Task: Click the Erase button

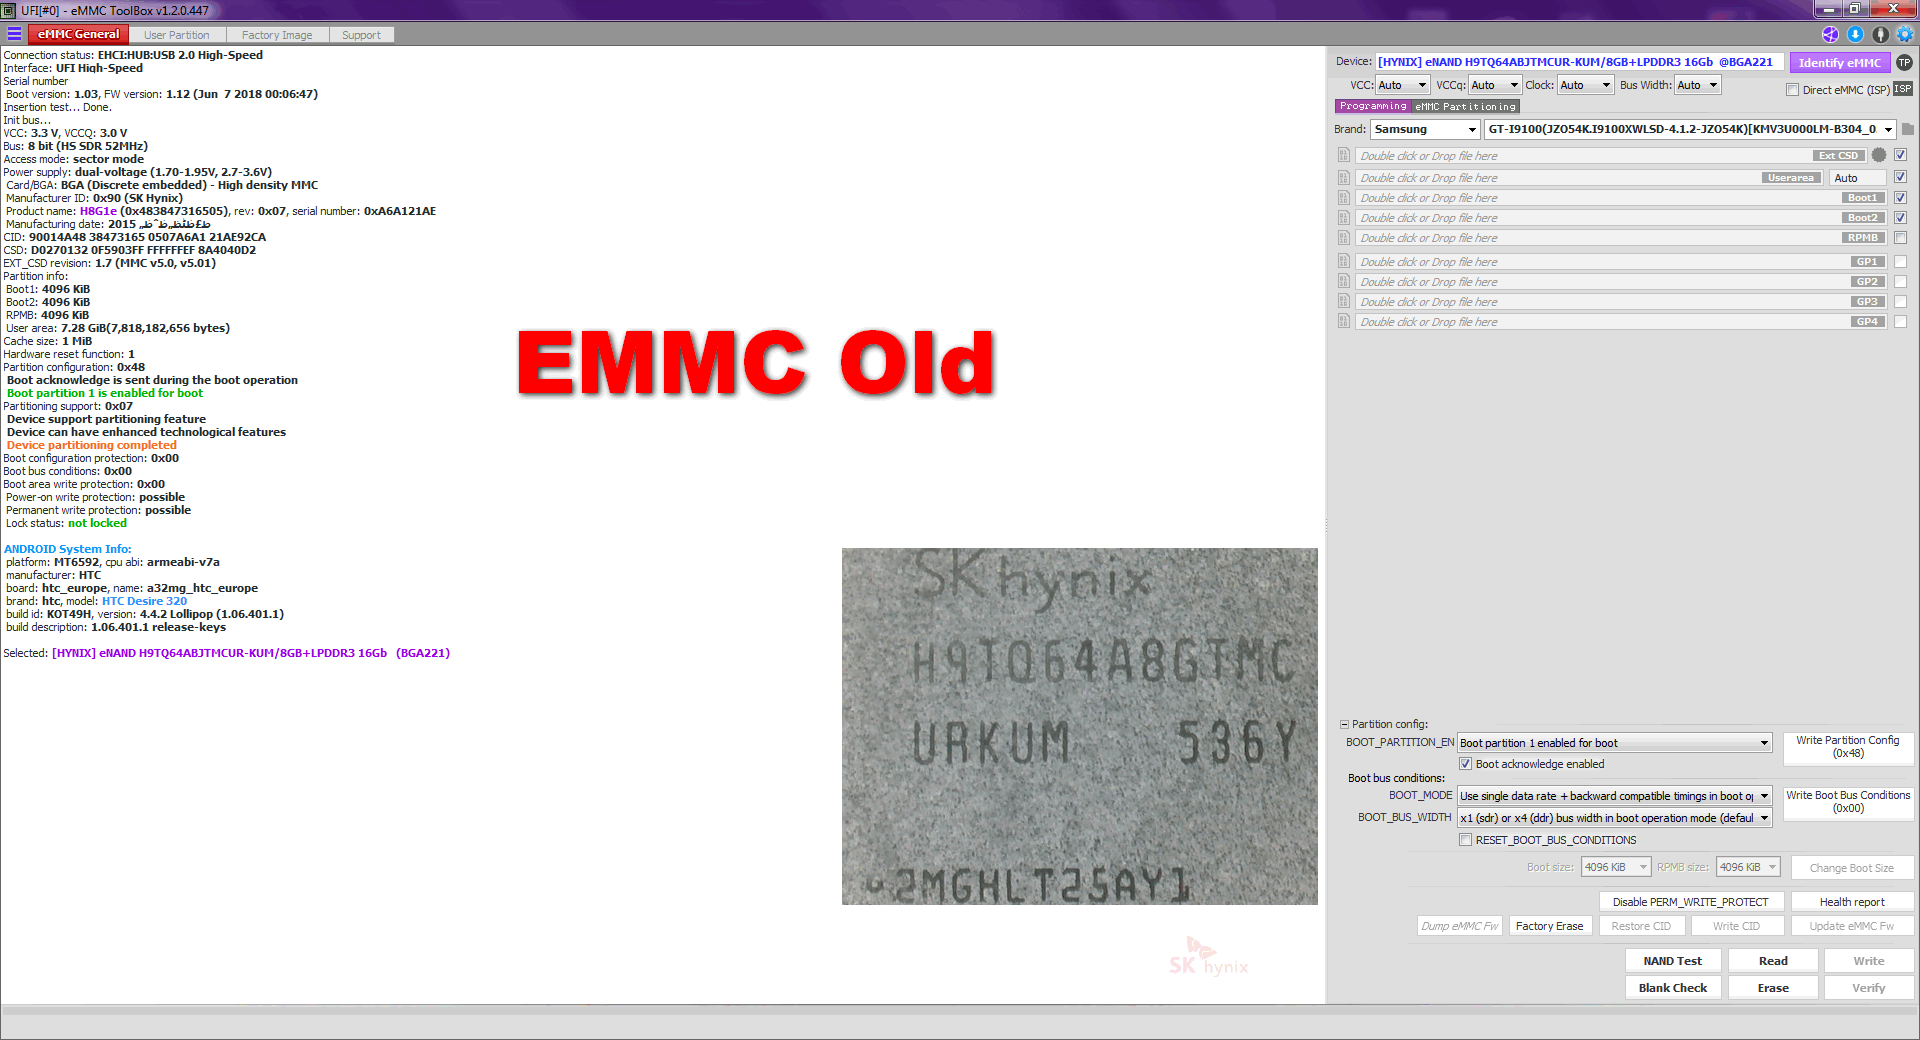Action: pyautogui.click(x=1773, y=988)
